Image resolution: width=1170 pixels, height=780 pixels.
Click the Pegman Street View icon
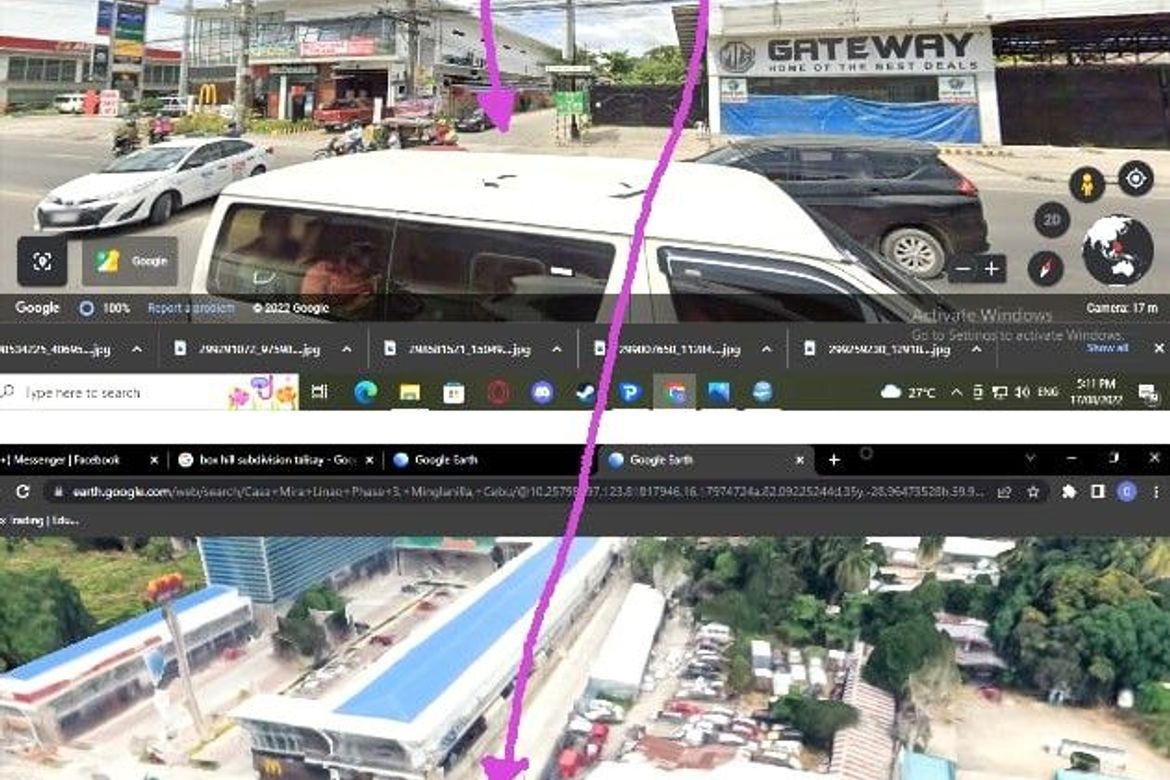[1087, 184]
